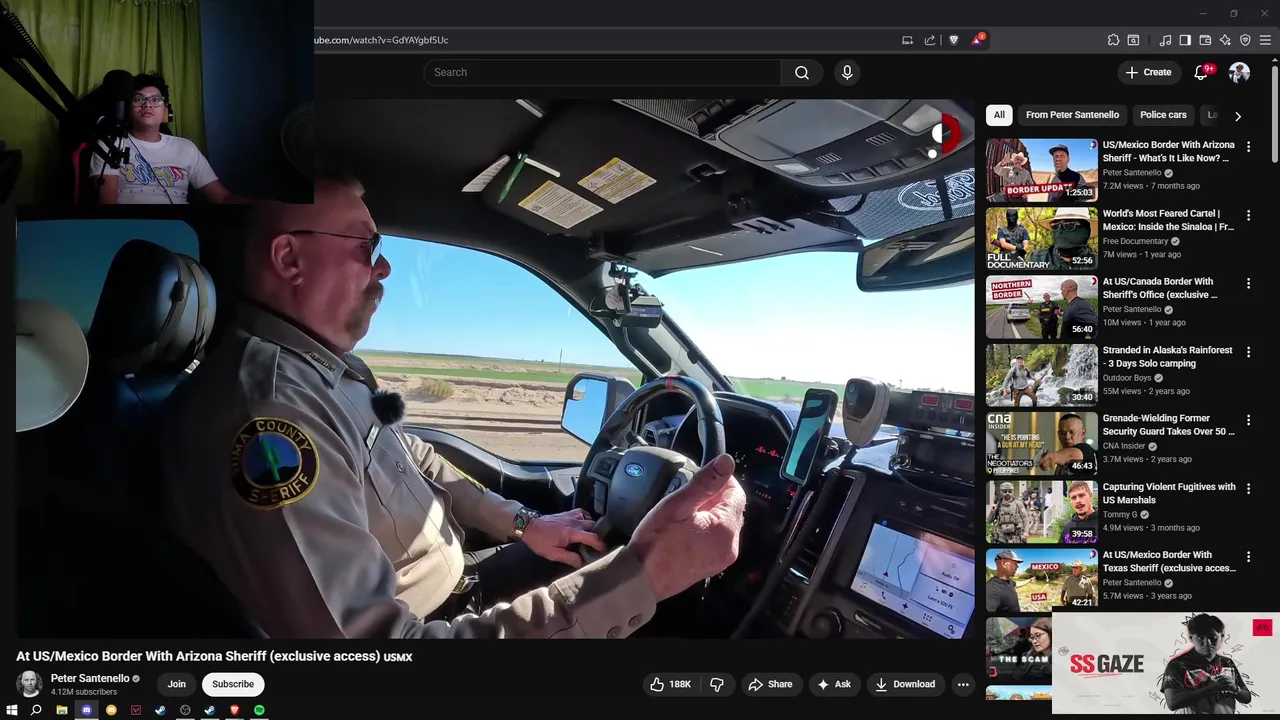The image size is (1280, 720).
Task: Open Tommy G channel name
Action: tap(1120, 514)
